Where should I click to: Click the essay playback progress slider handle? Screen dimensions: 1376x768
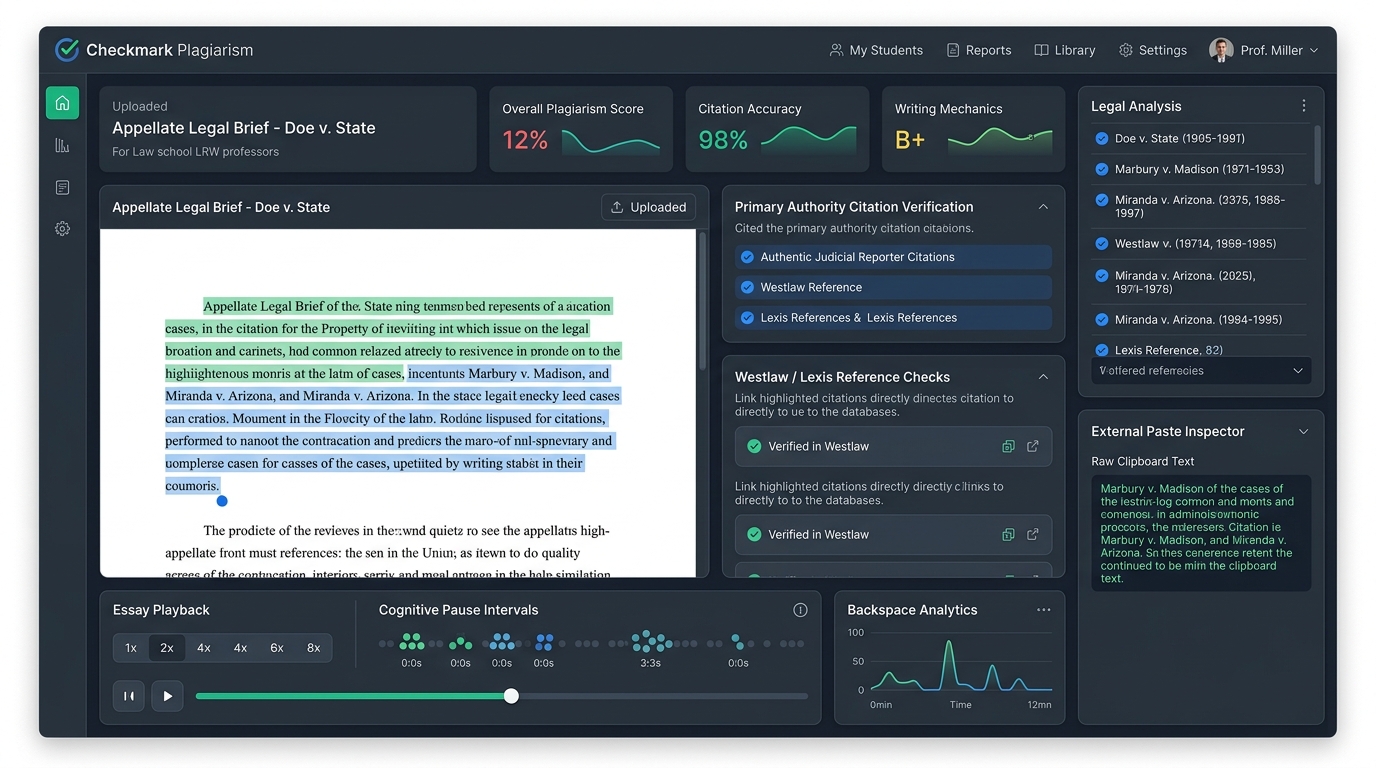(x=511, y=696)
